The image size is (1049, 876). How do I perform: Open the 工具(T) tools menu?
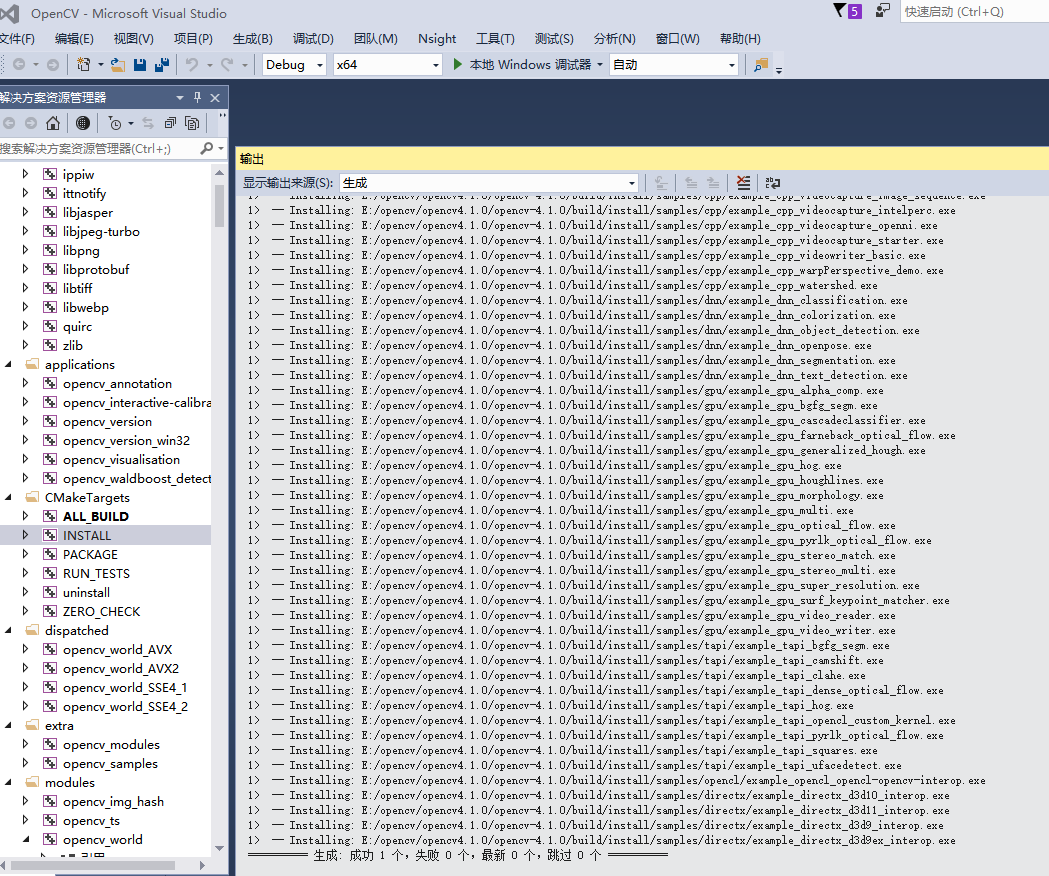pyautogui.click(x=495, y=39)
